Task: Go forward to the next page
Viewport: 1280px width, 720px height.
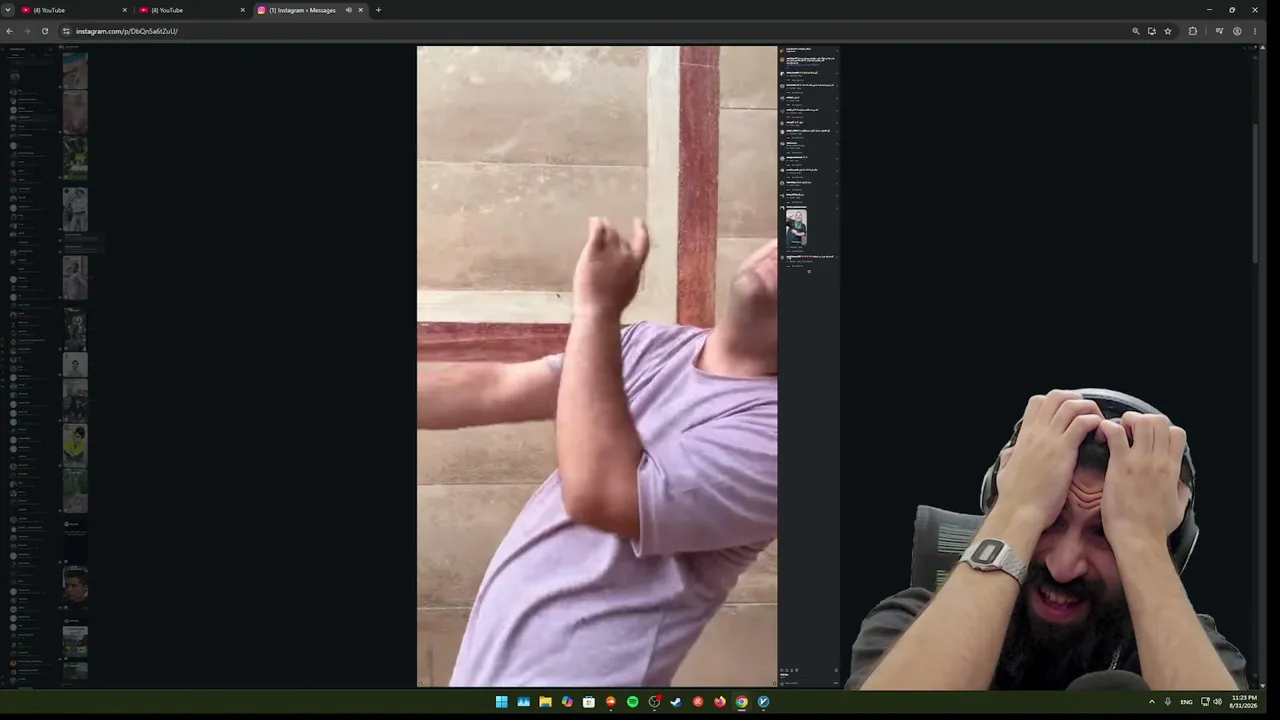Action: coord(27,31)
